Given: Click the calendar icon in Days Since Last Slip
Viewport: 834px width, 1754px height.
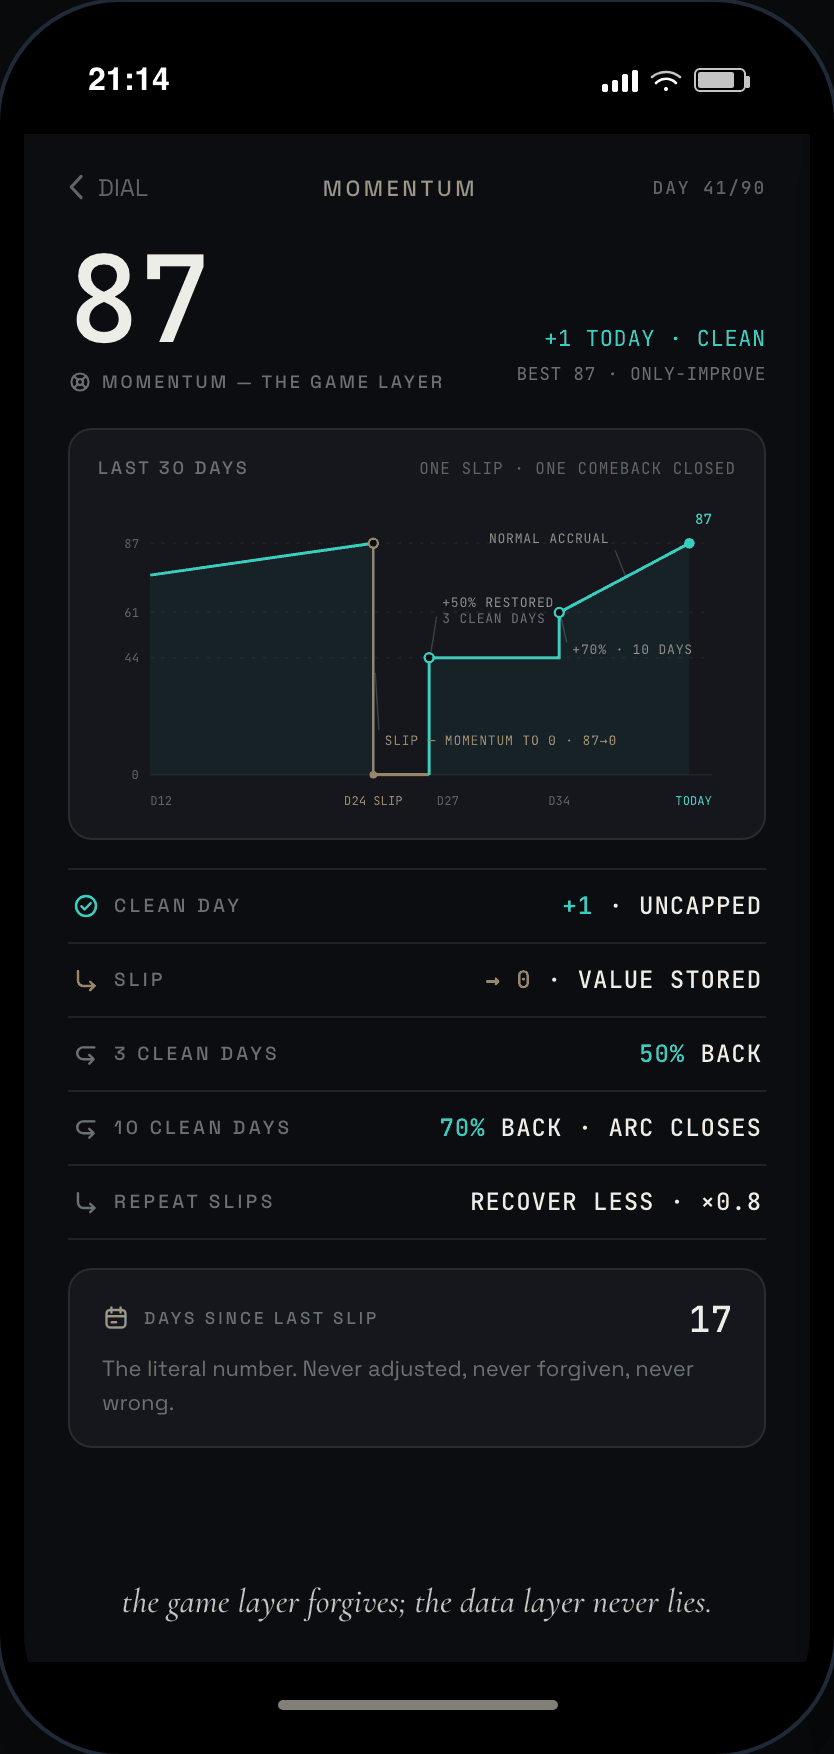Looking at the screenshot, I should tap(116, 1318).
